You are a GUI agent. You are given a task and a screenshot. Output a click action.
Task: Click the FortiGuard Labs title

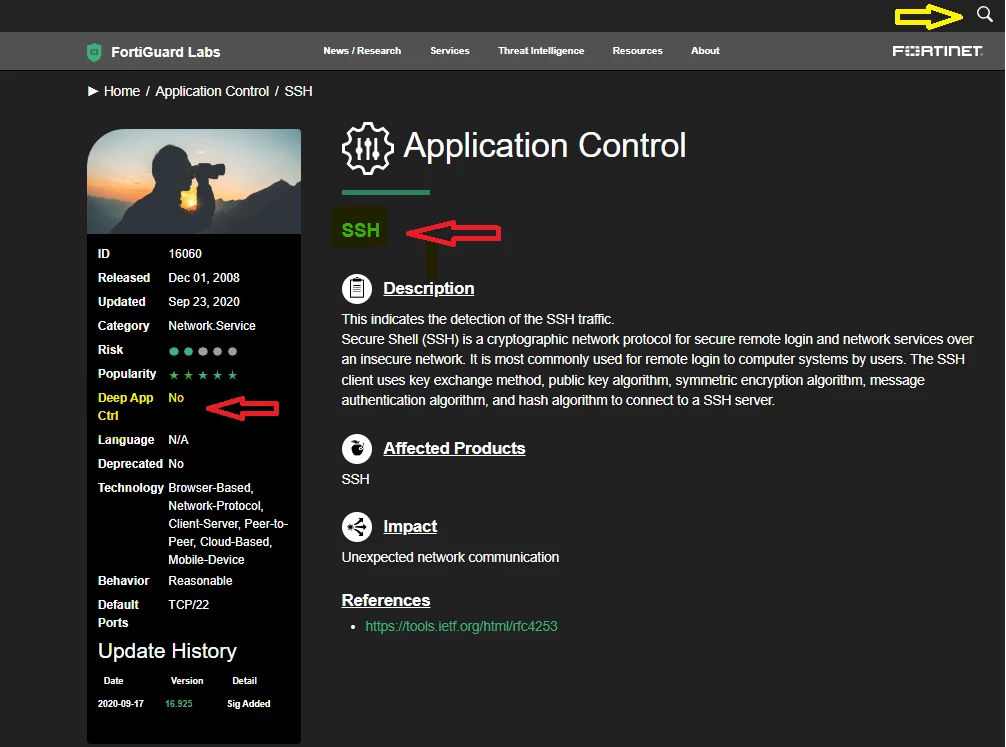point(166,52)
